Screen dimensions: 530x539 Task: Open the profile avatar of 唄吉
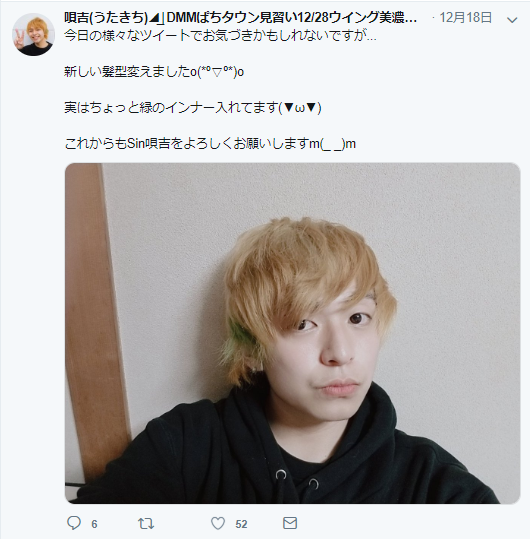34,34
